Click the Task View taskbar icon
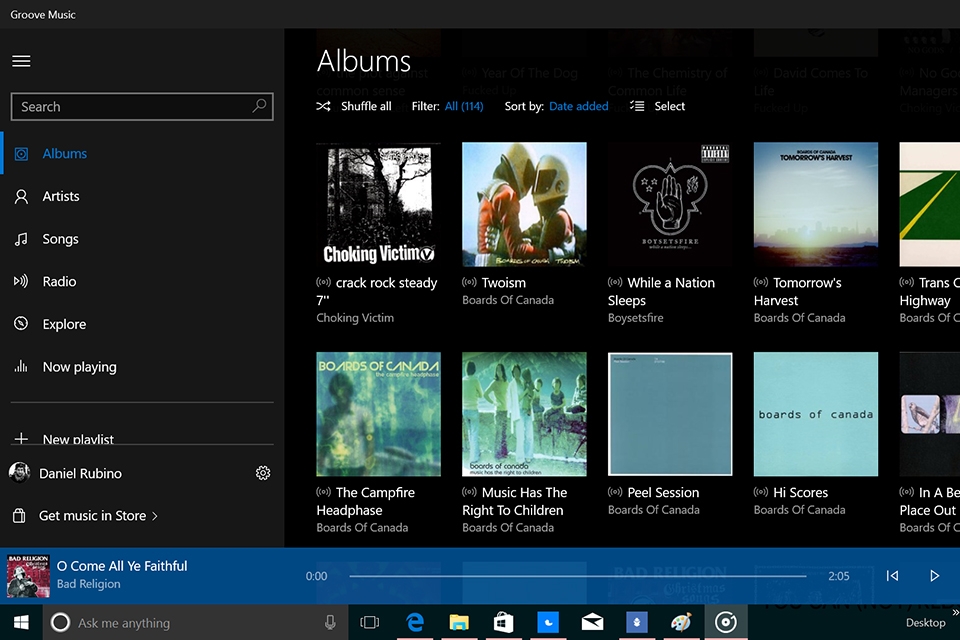Viewport: 960px width, 640px height. pos(369,622)
